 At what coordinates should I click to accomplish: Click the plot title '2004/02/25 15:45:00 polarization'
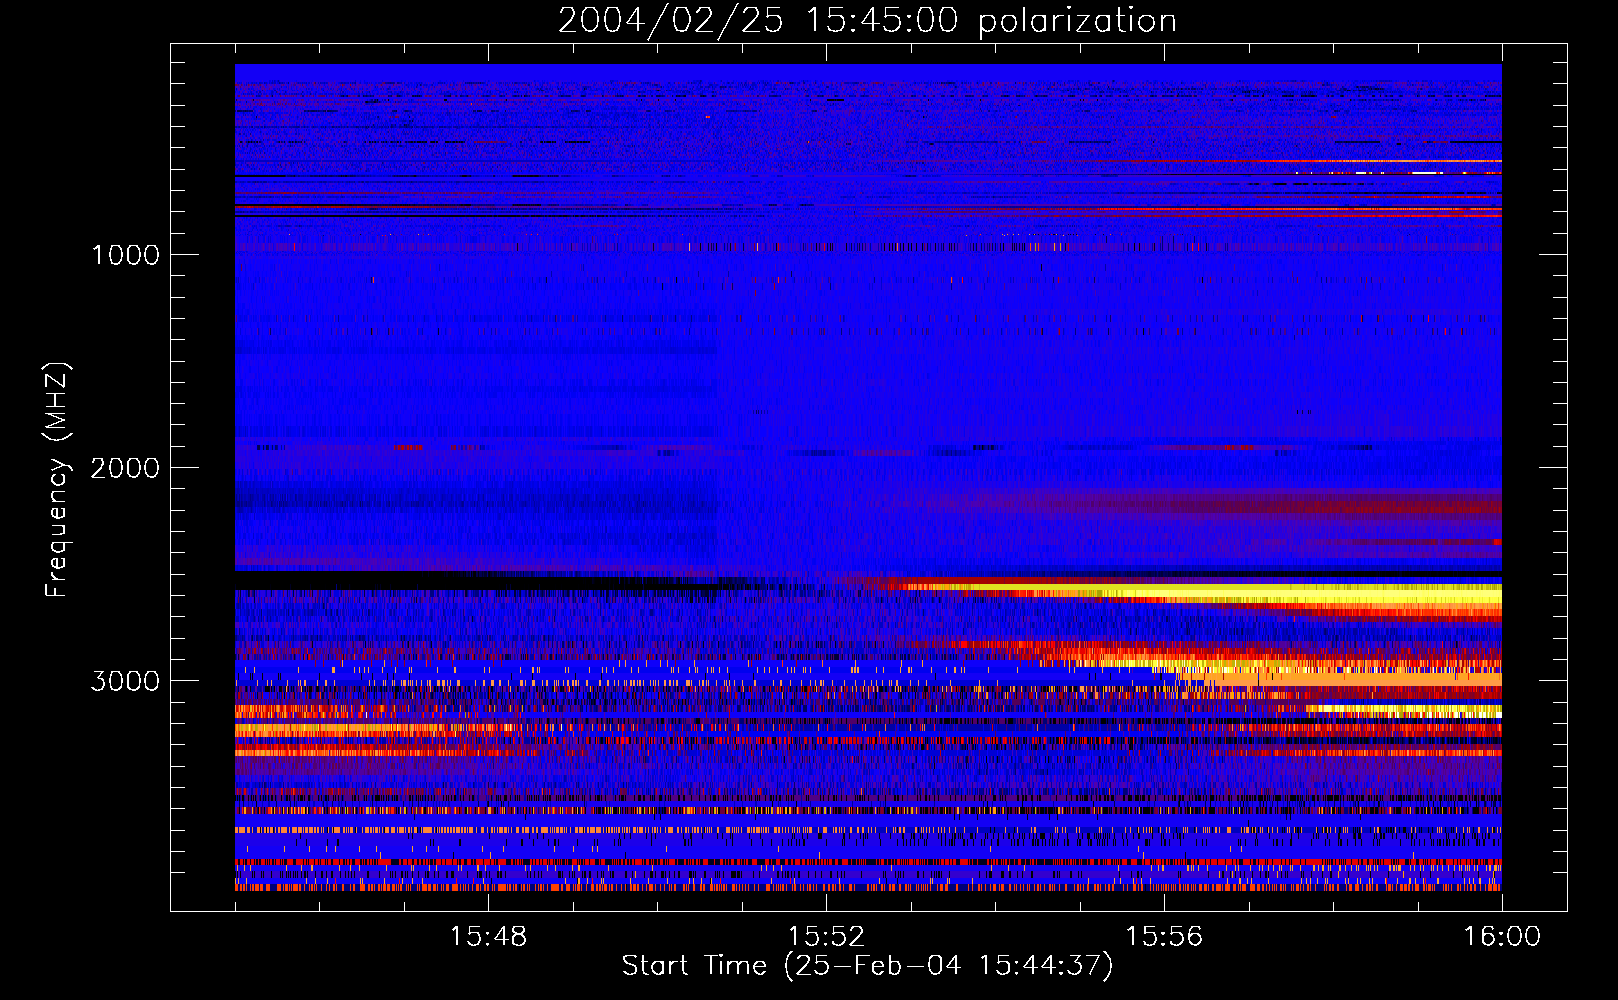[867, 21]
